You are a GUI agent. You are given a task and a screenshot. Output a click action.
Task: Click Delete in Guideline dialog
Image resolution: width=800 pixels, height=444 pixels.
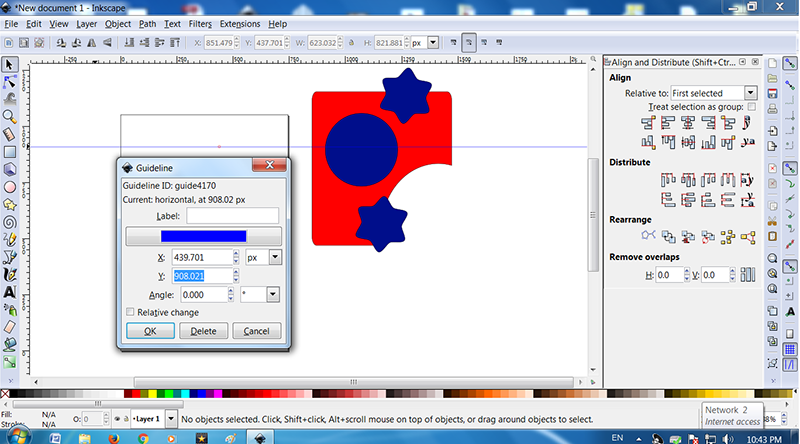coord(203,331)
